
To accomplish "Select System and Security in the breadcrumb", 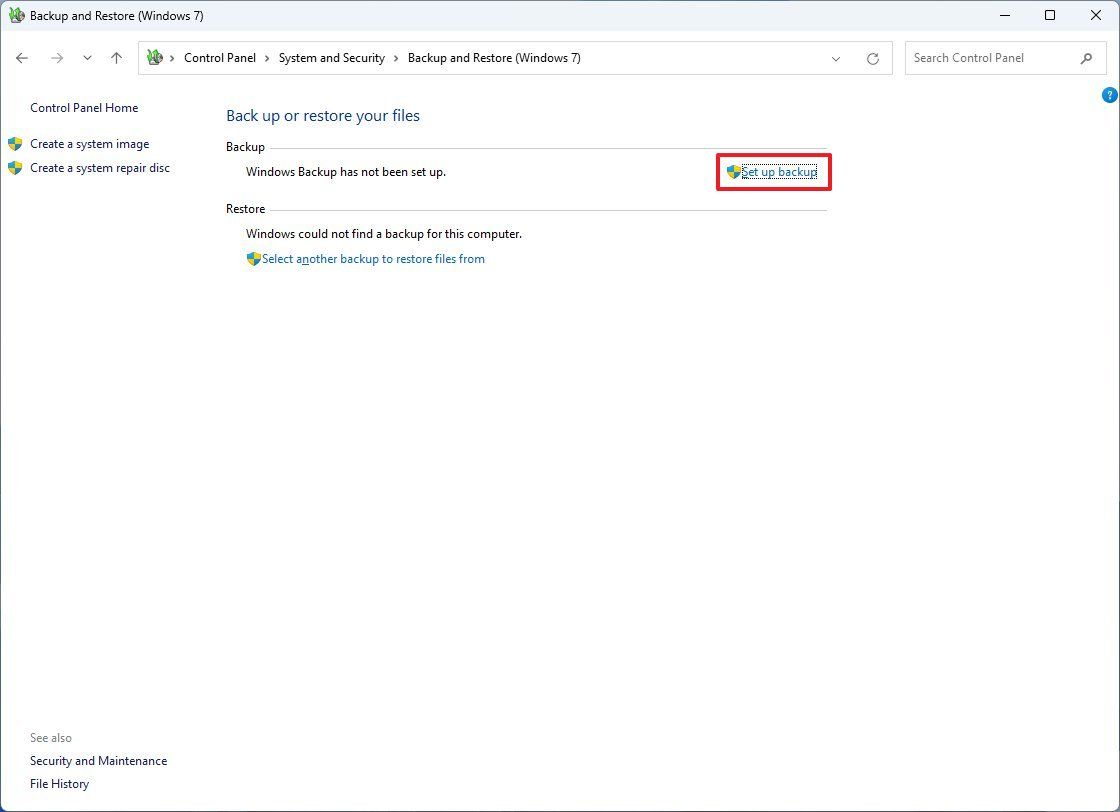I will click(x=331, y=58).
